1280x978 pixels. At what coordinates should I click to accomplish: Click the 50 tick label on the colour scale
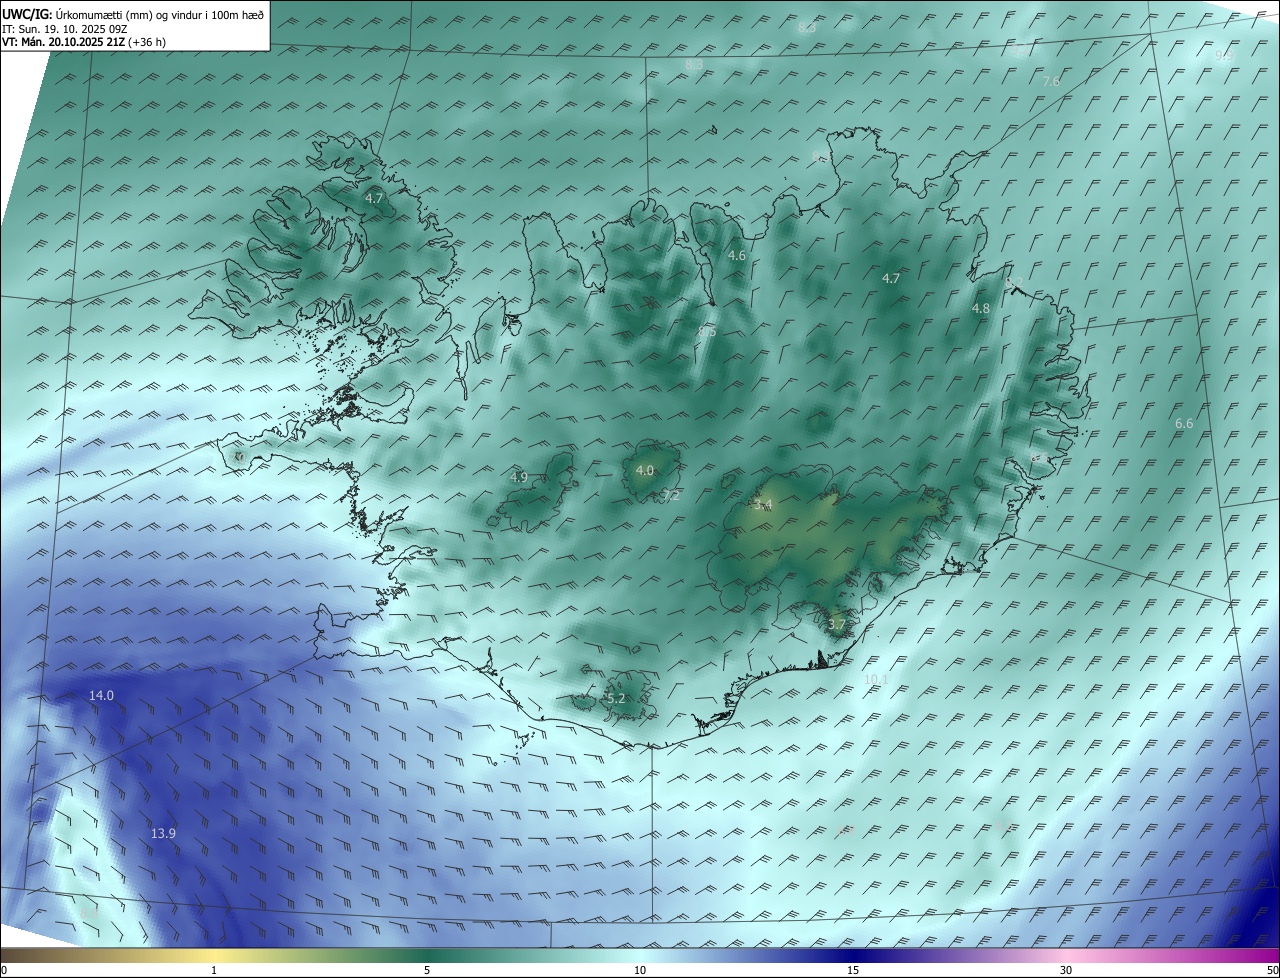click(1272, 970)
